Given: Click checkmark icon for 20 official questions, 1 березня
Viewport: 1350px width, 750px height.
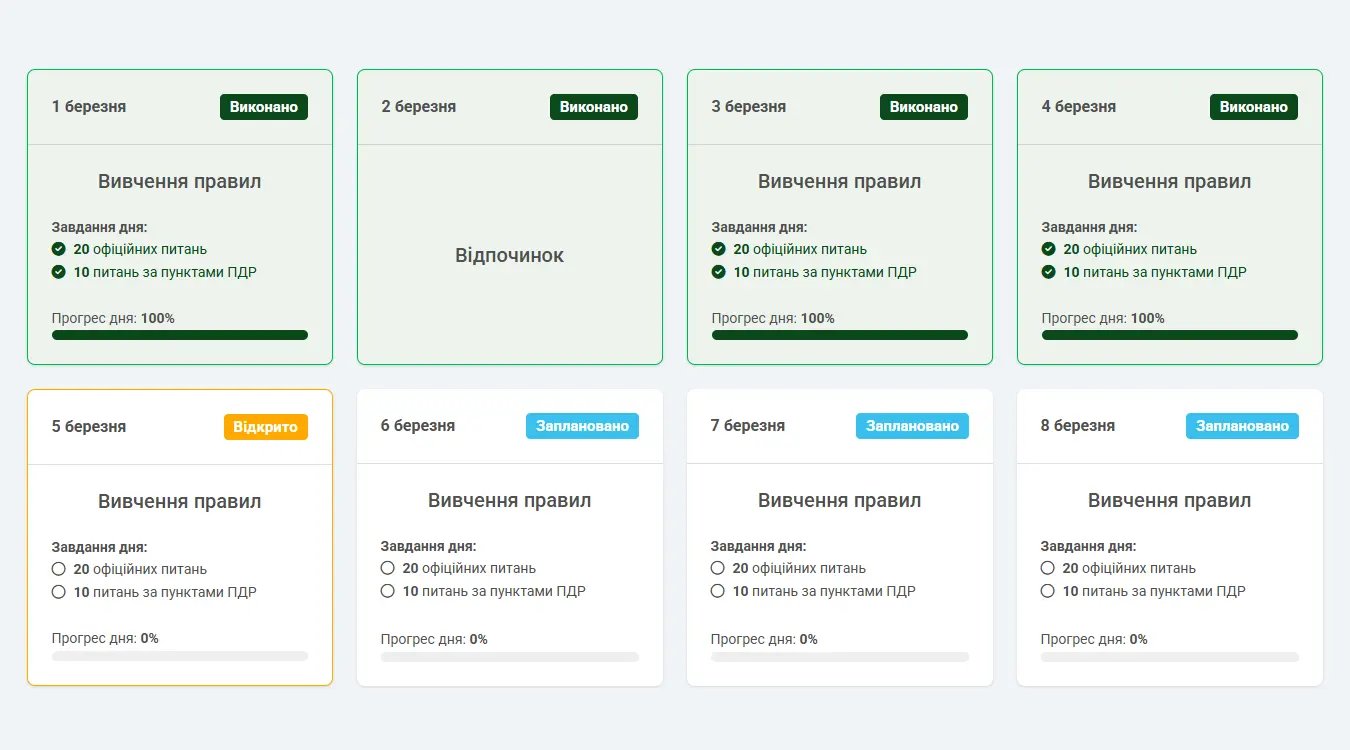Looking at the screenshot, I should click(59, 249).
